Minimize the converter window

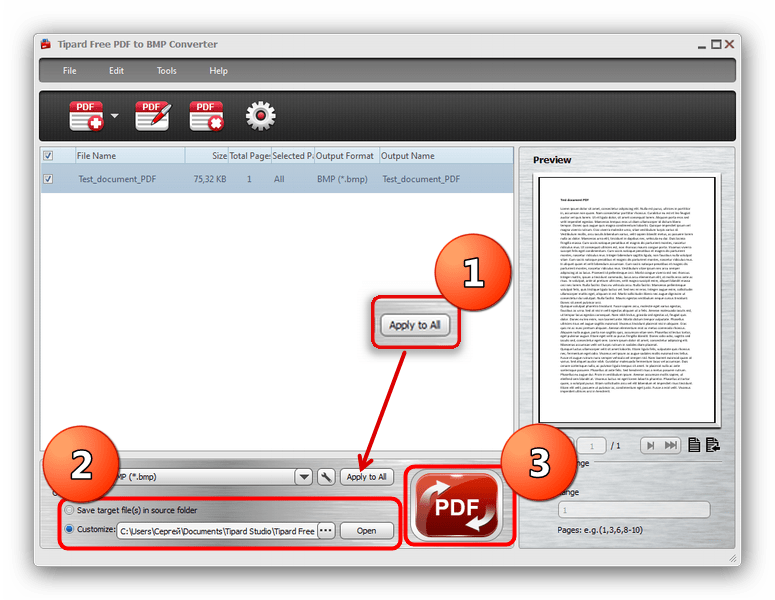pos(702,45)
